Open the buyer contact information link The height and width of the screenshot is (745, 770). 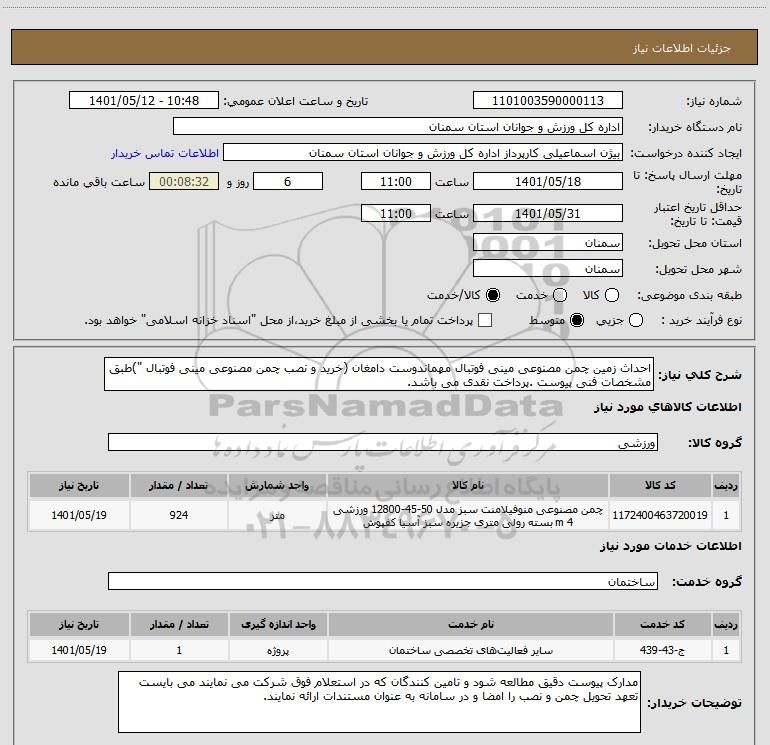165,153
